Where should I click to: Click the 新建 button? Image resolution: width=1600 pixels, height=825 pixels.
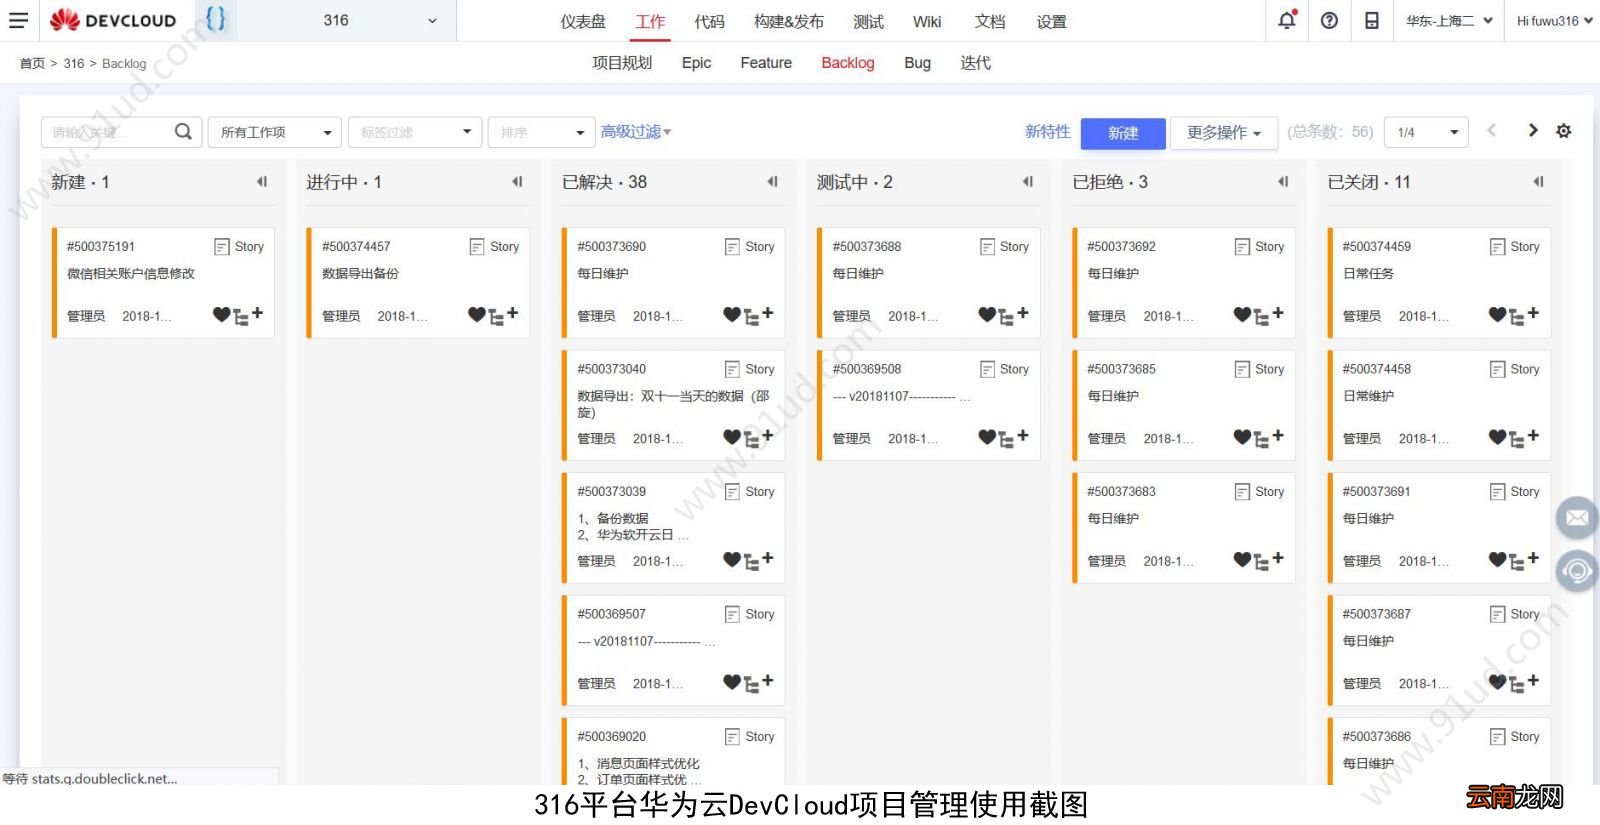[x=1123, y=133]
